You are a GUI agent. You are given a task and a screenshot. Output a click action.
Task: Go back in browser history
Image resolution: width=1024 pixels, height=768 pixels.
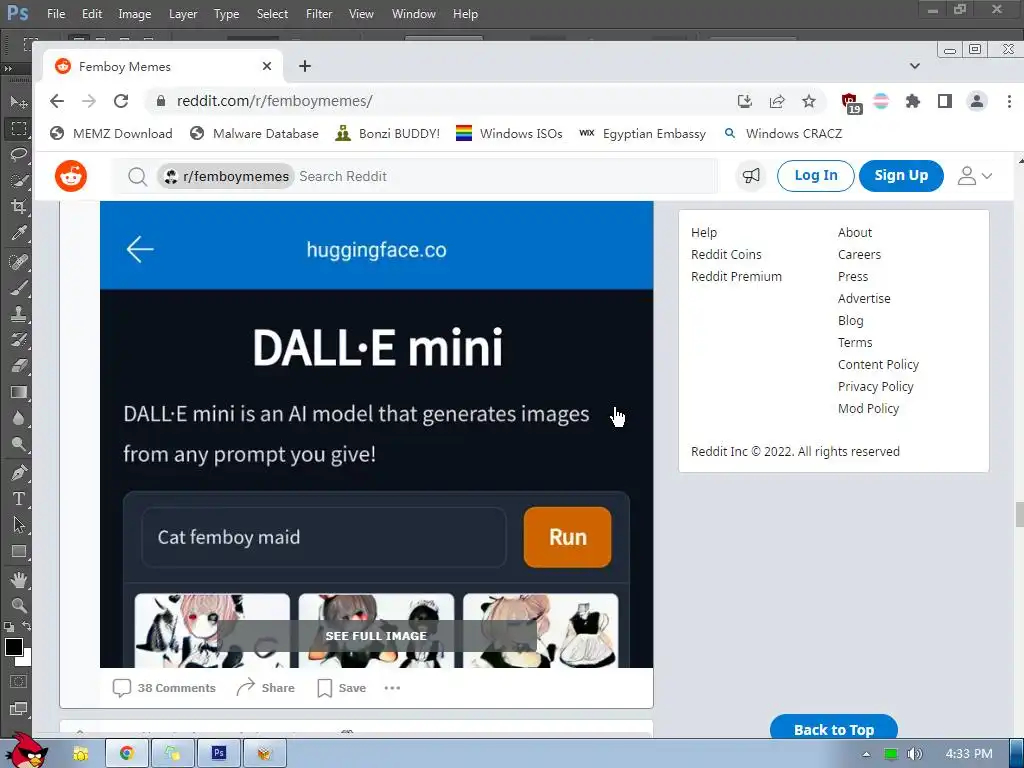57,101
